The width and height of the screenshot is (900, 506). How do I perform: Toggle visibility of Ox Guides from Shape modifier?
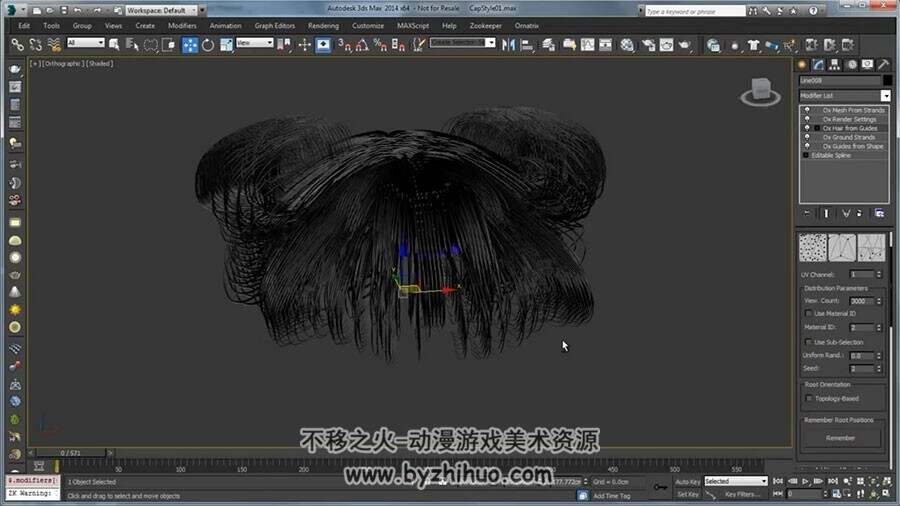(807, 146)
